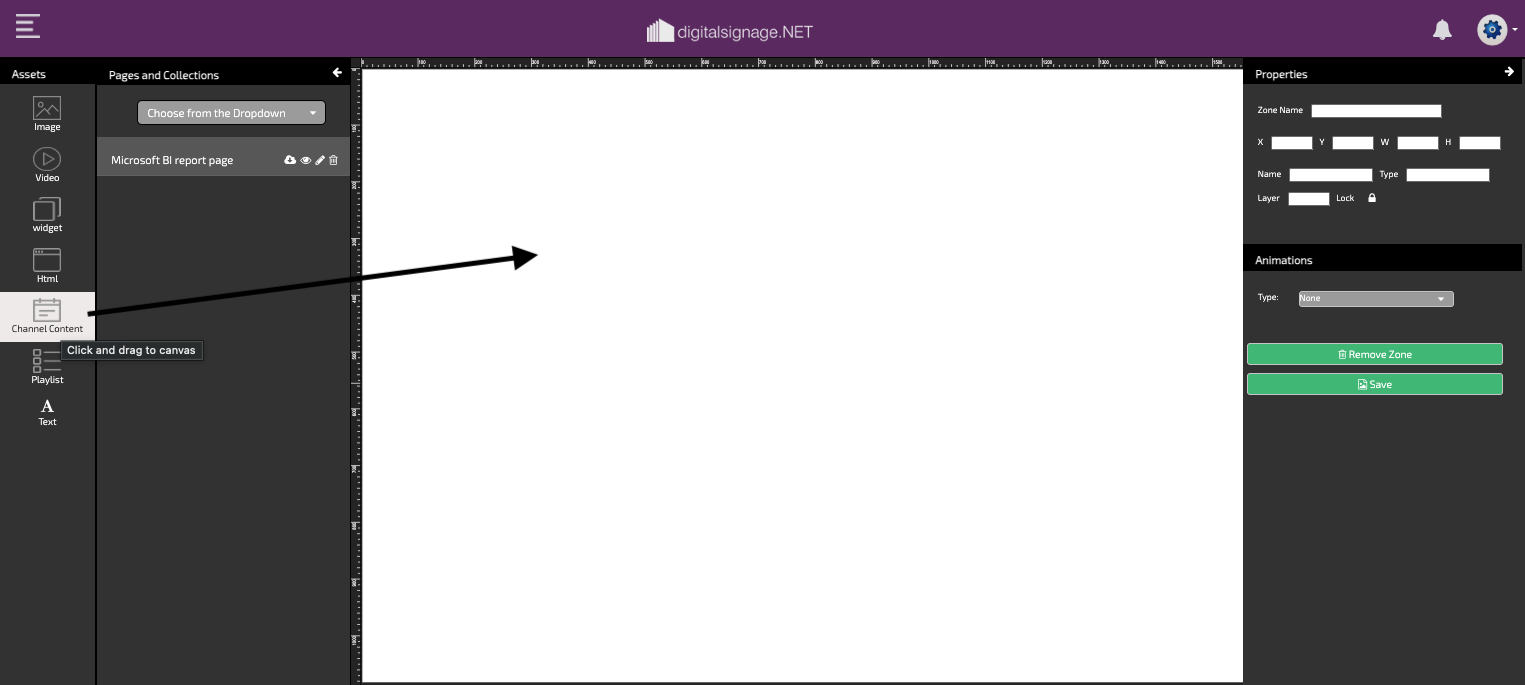Click the H height field
The image size is (1525, 685).
coord(1480,143)
